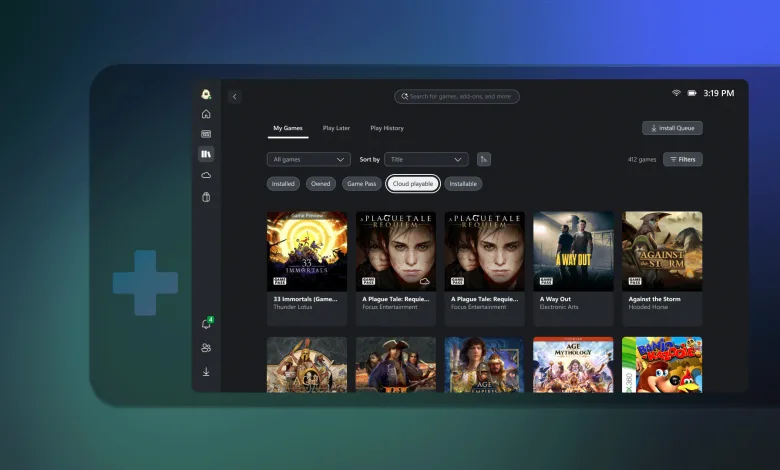Screen dimensions: 780x470
Task: Check notifications bell with badge
Action: point(206,324)
